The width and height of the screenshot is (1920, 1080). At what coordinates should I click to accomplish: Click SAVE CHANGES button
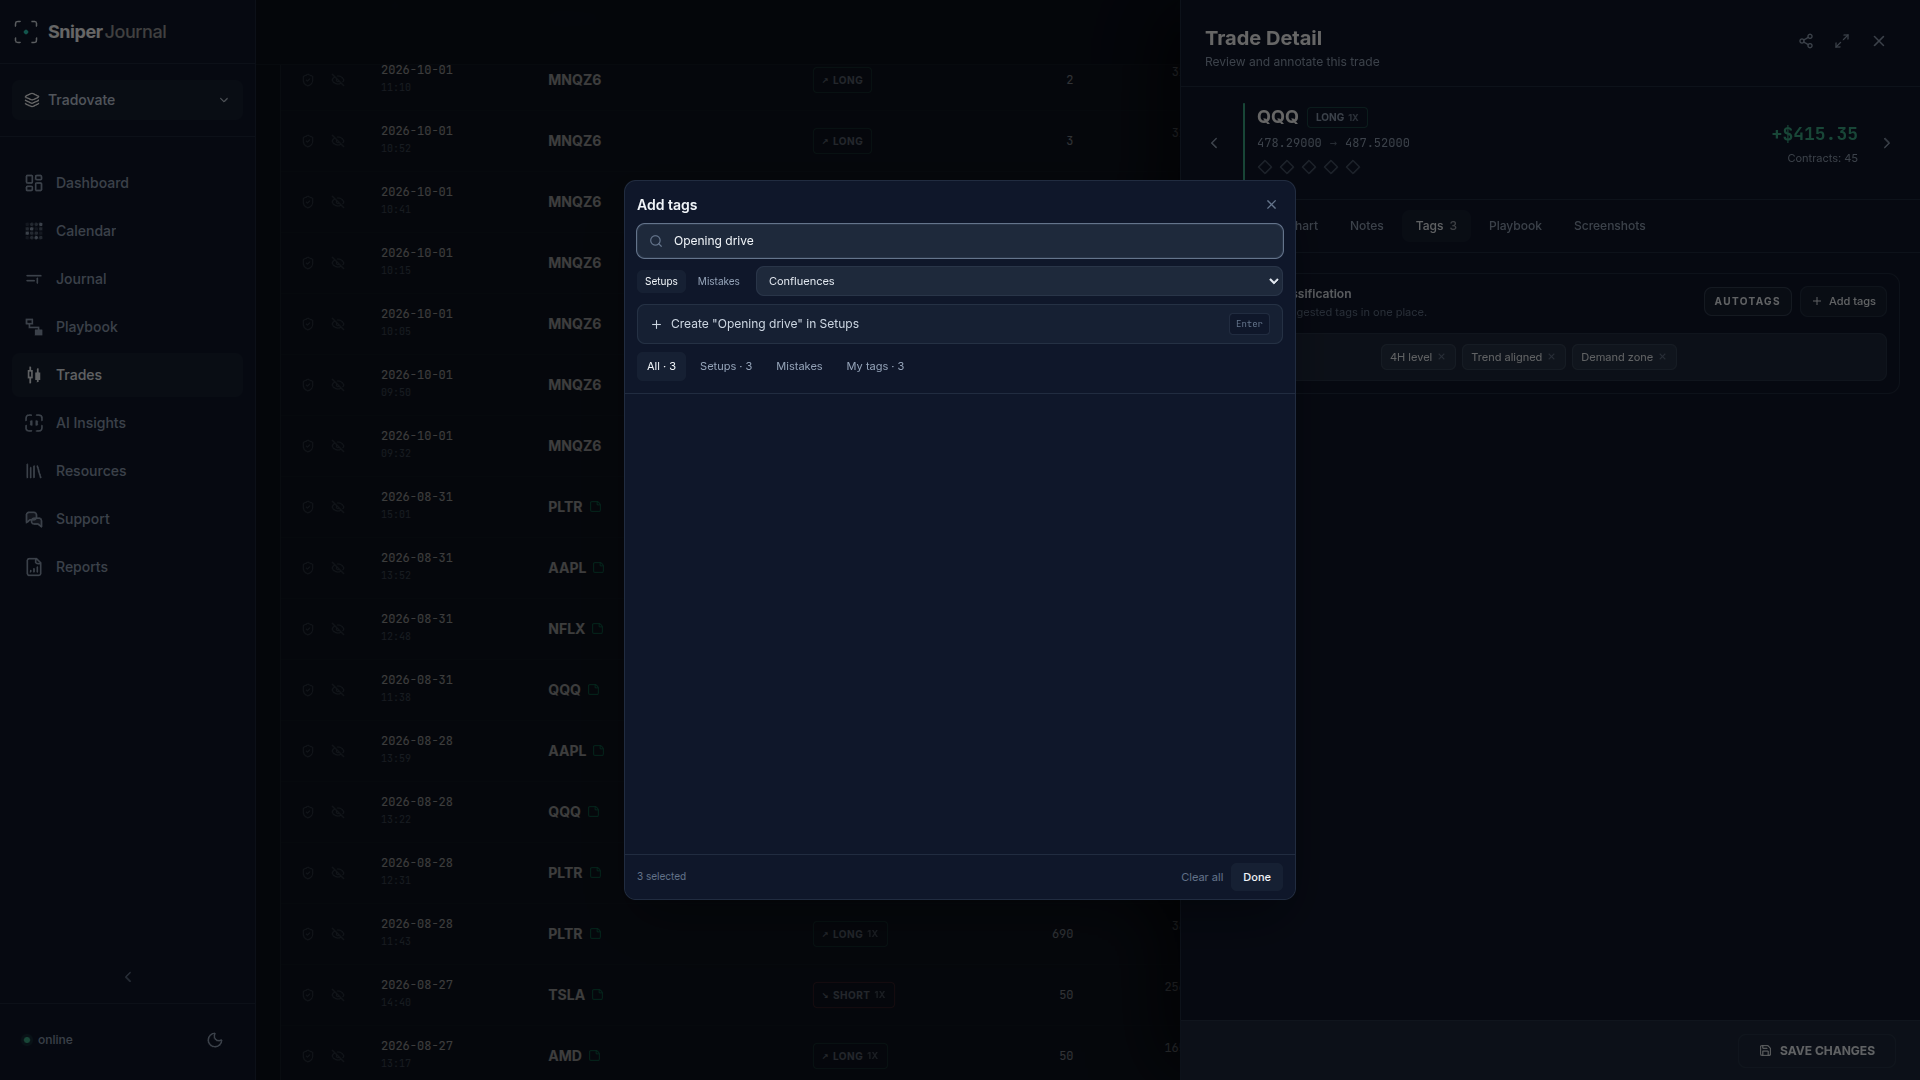(1817, 1051)
